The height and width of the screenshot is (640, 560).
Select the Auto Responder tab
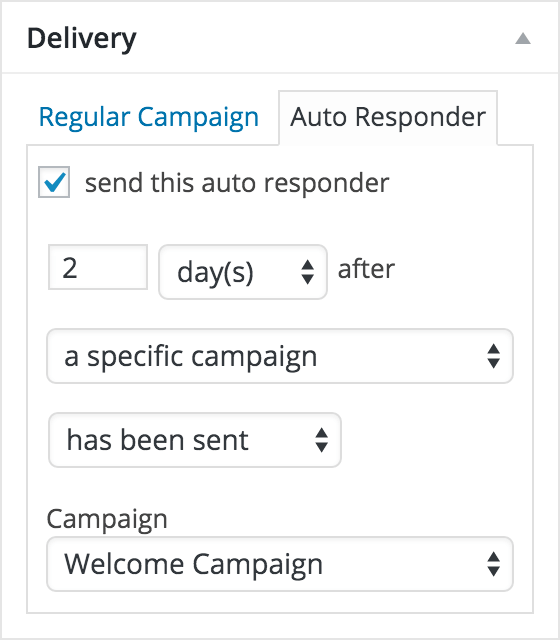(x=388, y=118)
